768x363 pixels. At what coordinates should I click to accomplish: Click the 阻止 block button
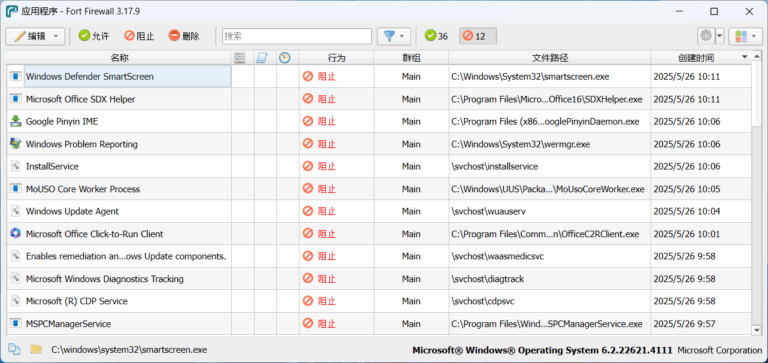click(139, 36)
